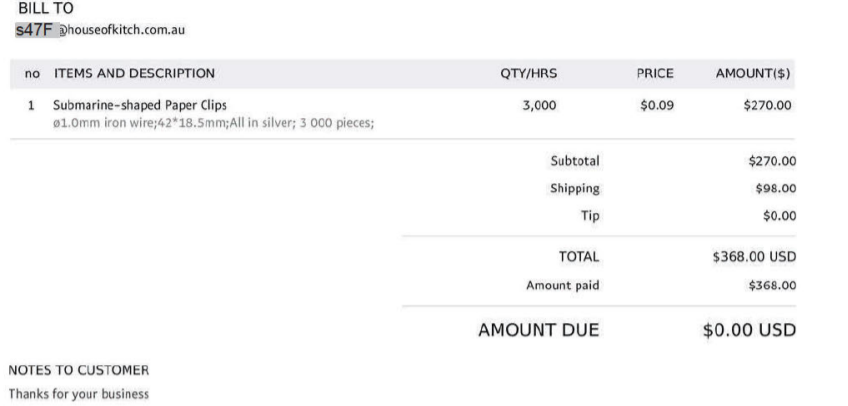
Task: Click the $368.00 USD total value
Action: pyautogui.click(x=754, y=257)
